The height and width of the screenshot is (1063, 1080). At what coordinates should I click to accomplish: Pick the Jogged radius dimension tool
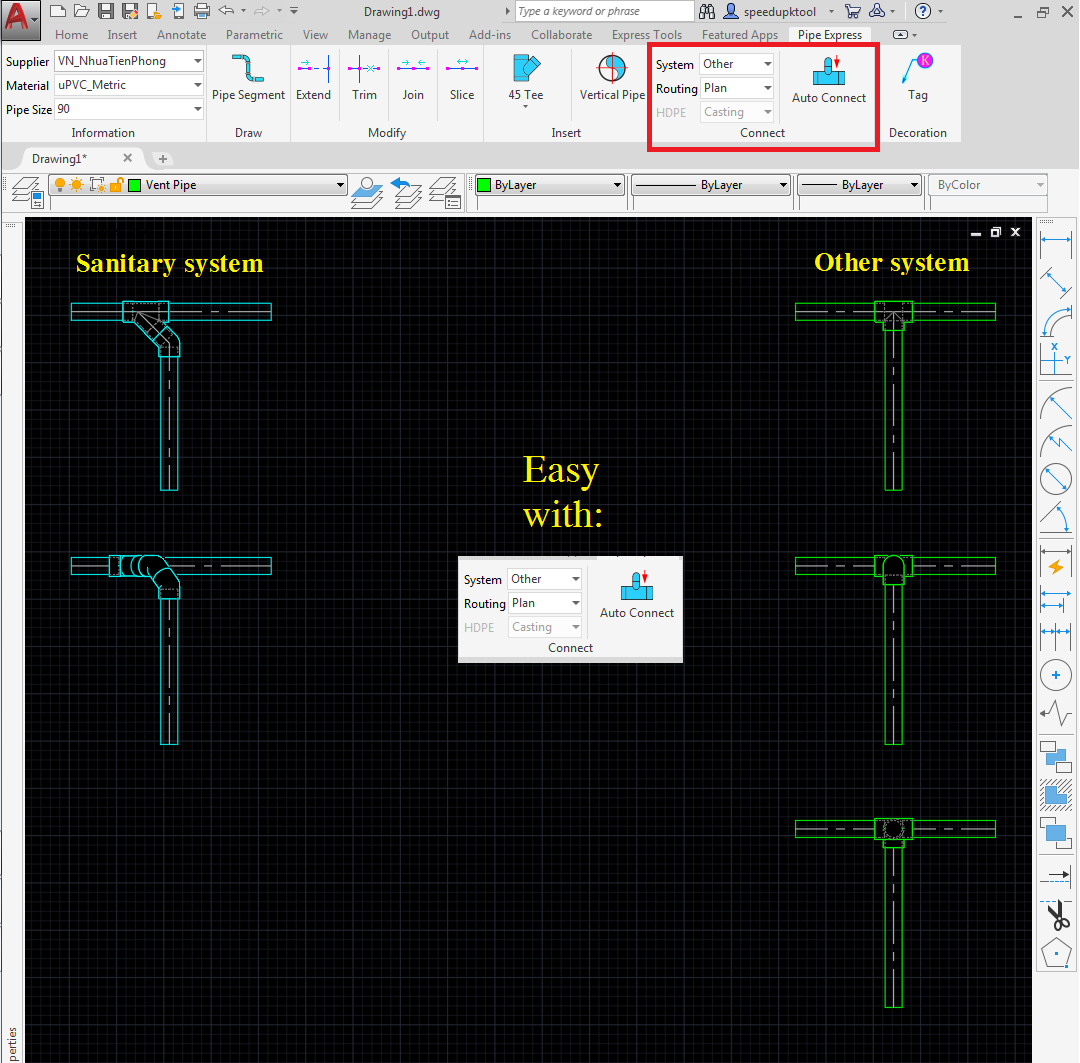pyautogui.click(x=1055, y=442)
